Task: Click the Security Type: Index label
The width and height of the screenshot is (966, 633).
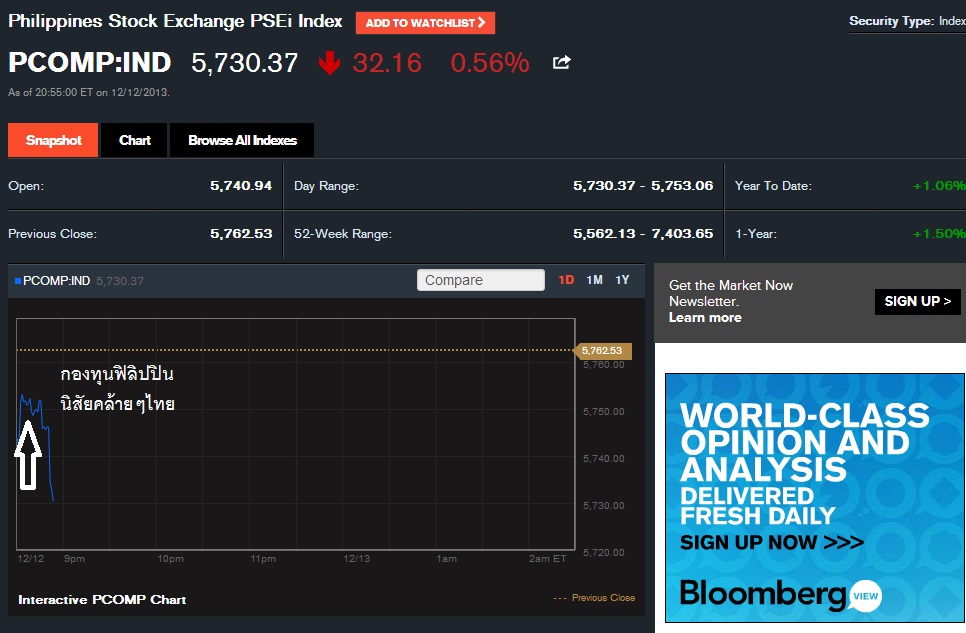Action: 907,21
